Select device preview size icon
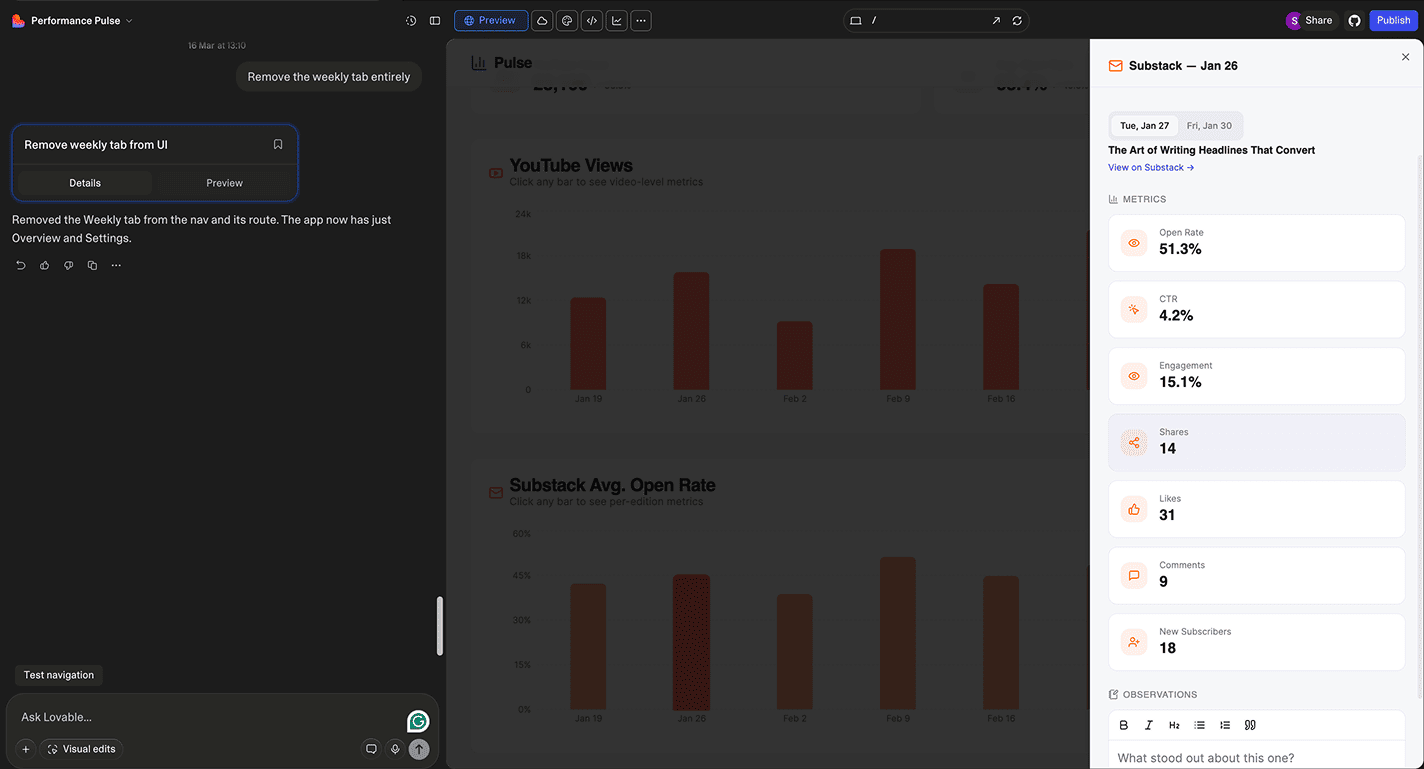Viewport: 1424px width, 769px height. pos(856,20)
